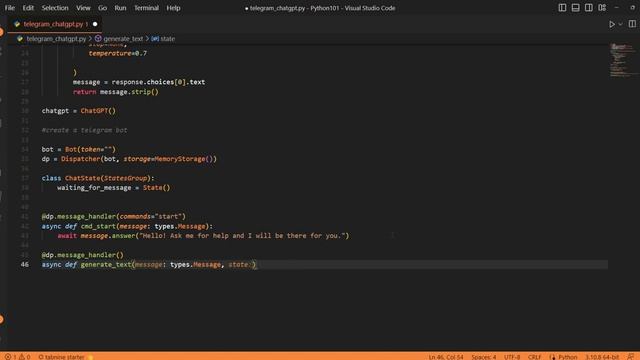Click 'return message.strip()' line
The height and width of the screenshot is (360, 640).
click(116, 92)
